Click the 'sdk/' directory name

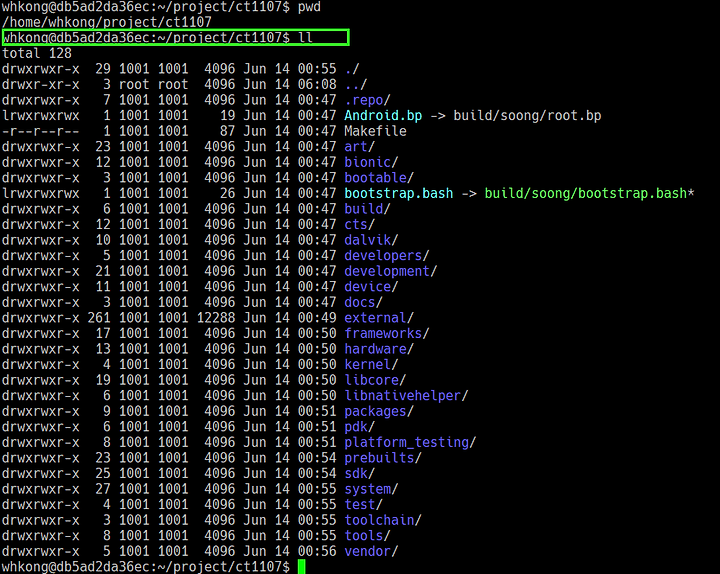coord(360,474)
